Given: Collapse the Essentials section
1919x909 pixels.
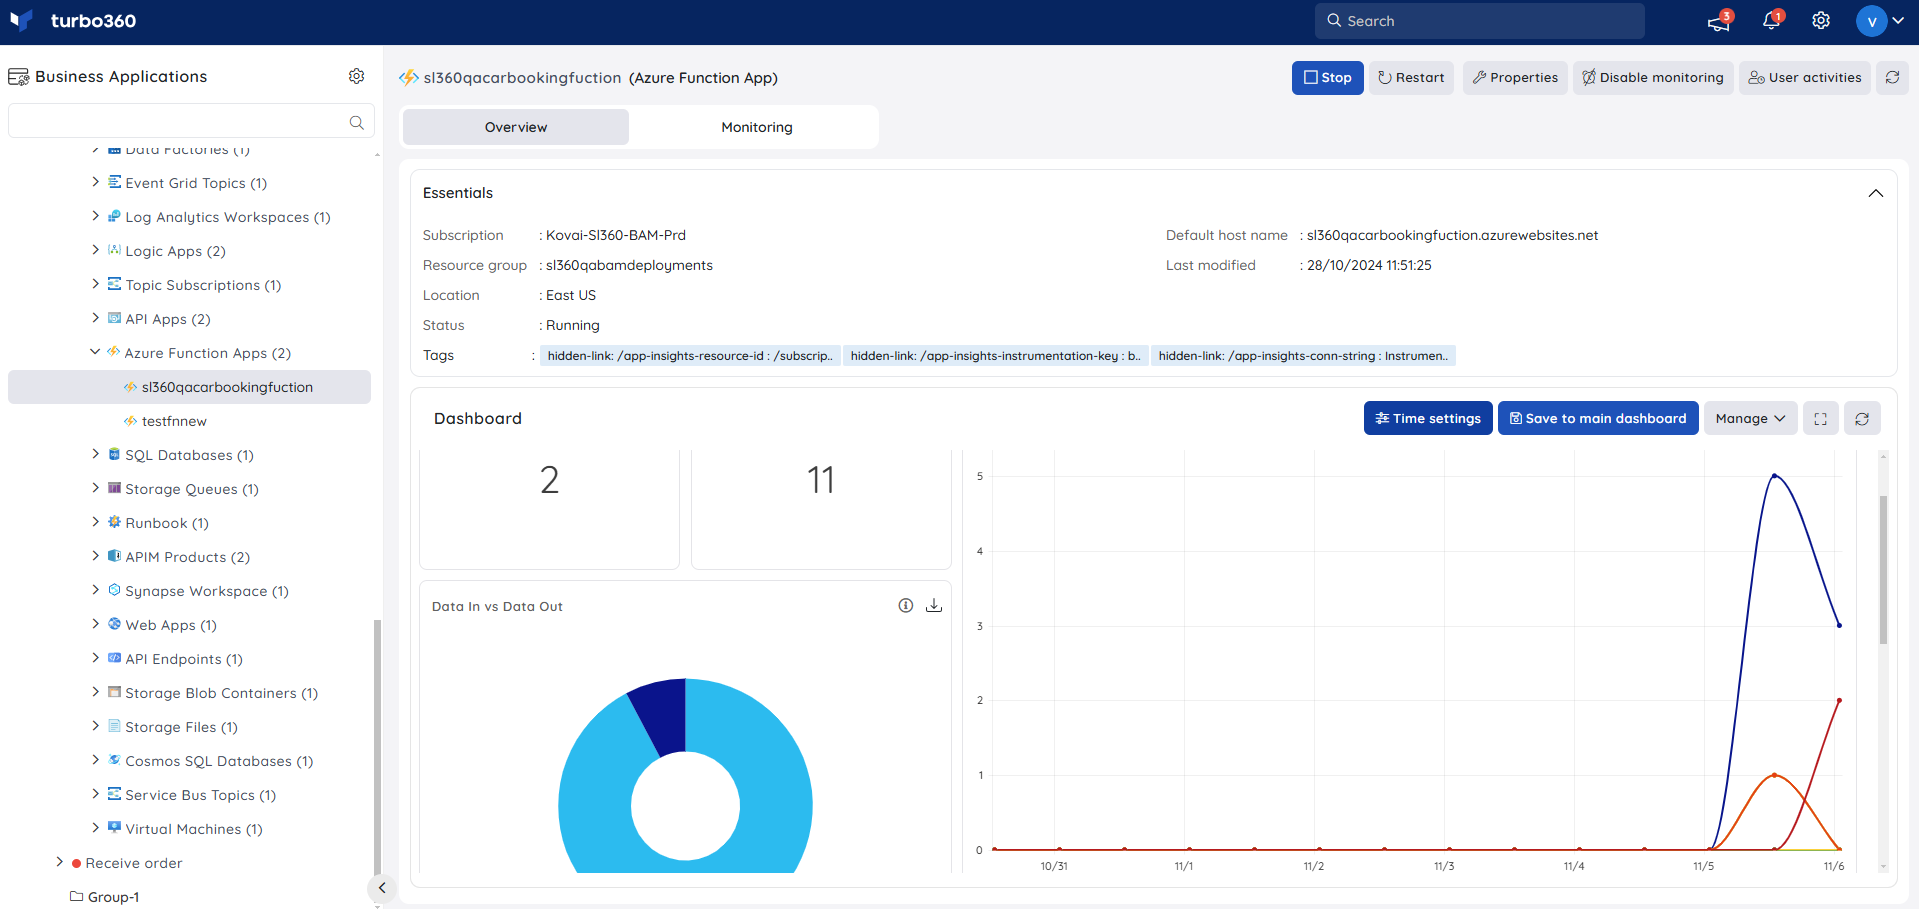Looking at the screenshot, I should pyautogui.click(x=1876, y=193).
